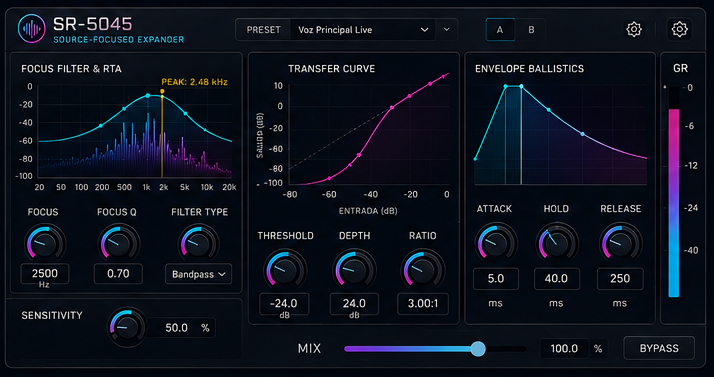Open the Voz Principal Live preset dropdown
The image size is (714, 377).
[363, 30]
